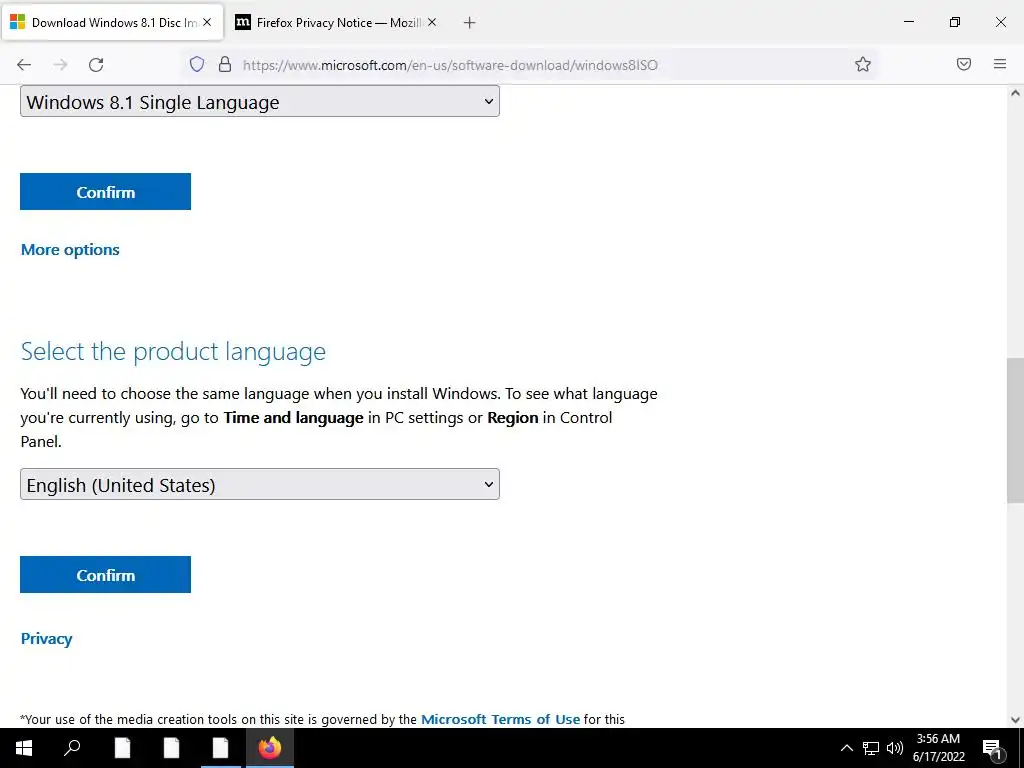Image resolution: width=1024 pixels, height=768 pixels.
Task: Open the third blank document taskbar icon
Action: click(x=221, y=748)
